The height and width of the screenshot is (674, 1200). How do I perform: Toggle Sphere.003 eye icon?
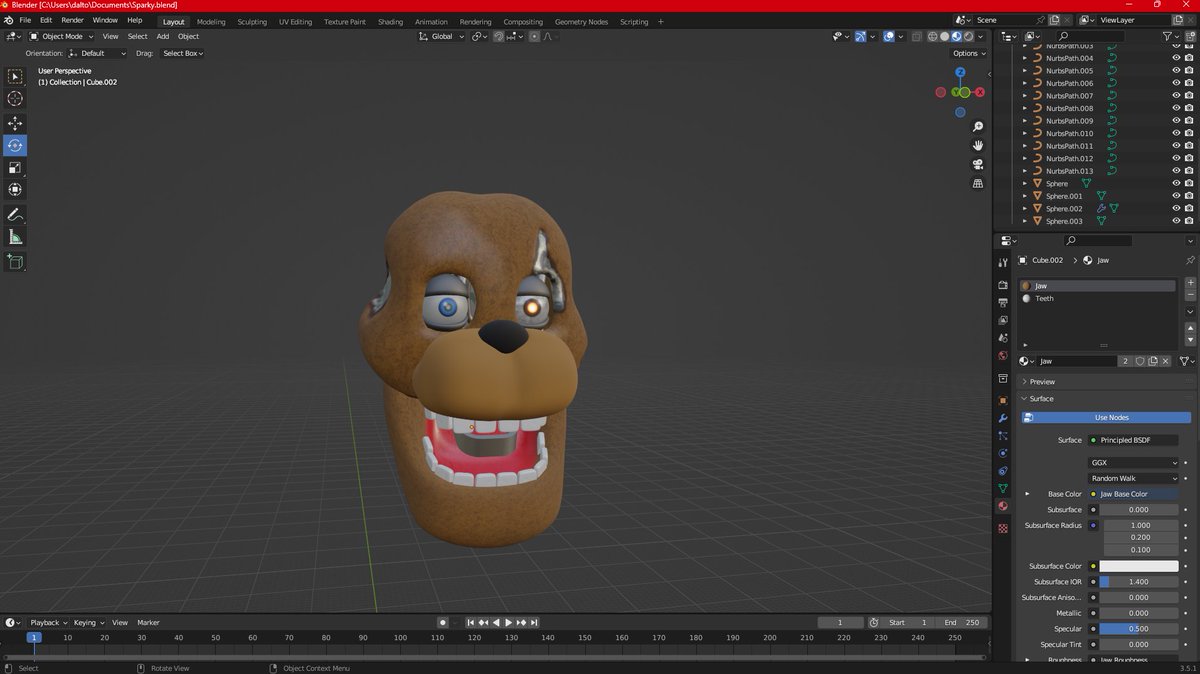(1176, 221)
